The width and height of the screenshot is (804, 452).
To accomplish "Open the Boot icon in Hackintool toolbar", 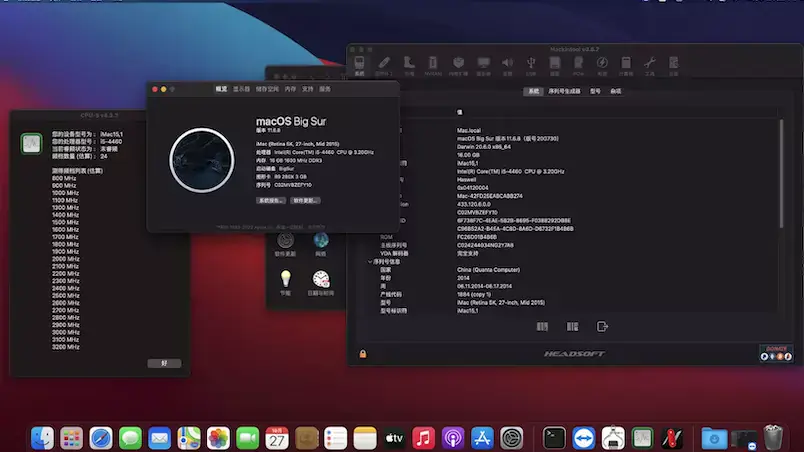I will coord(409,65).
